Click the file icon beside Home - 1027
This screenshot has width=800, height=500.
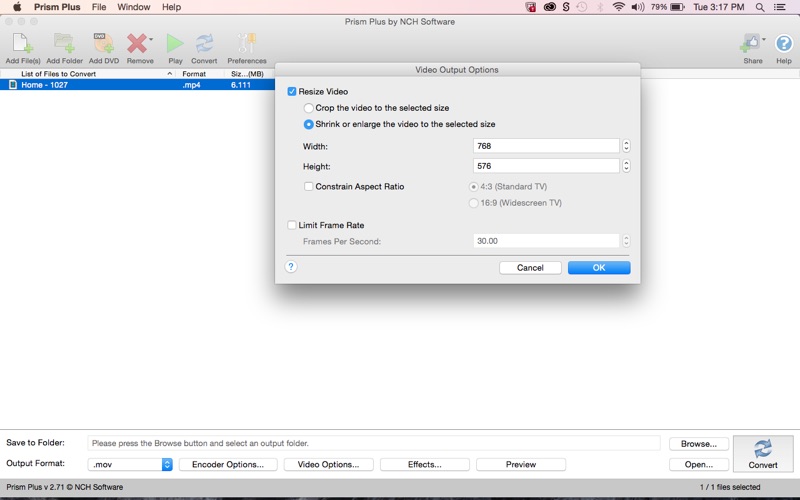(x=13, y=85)
